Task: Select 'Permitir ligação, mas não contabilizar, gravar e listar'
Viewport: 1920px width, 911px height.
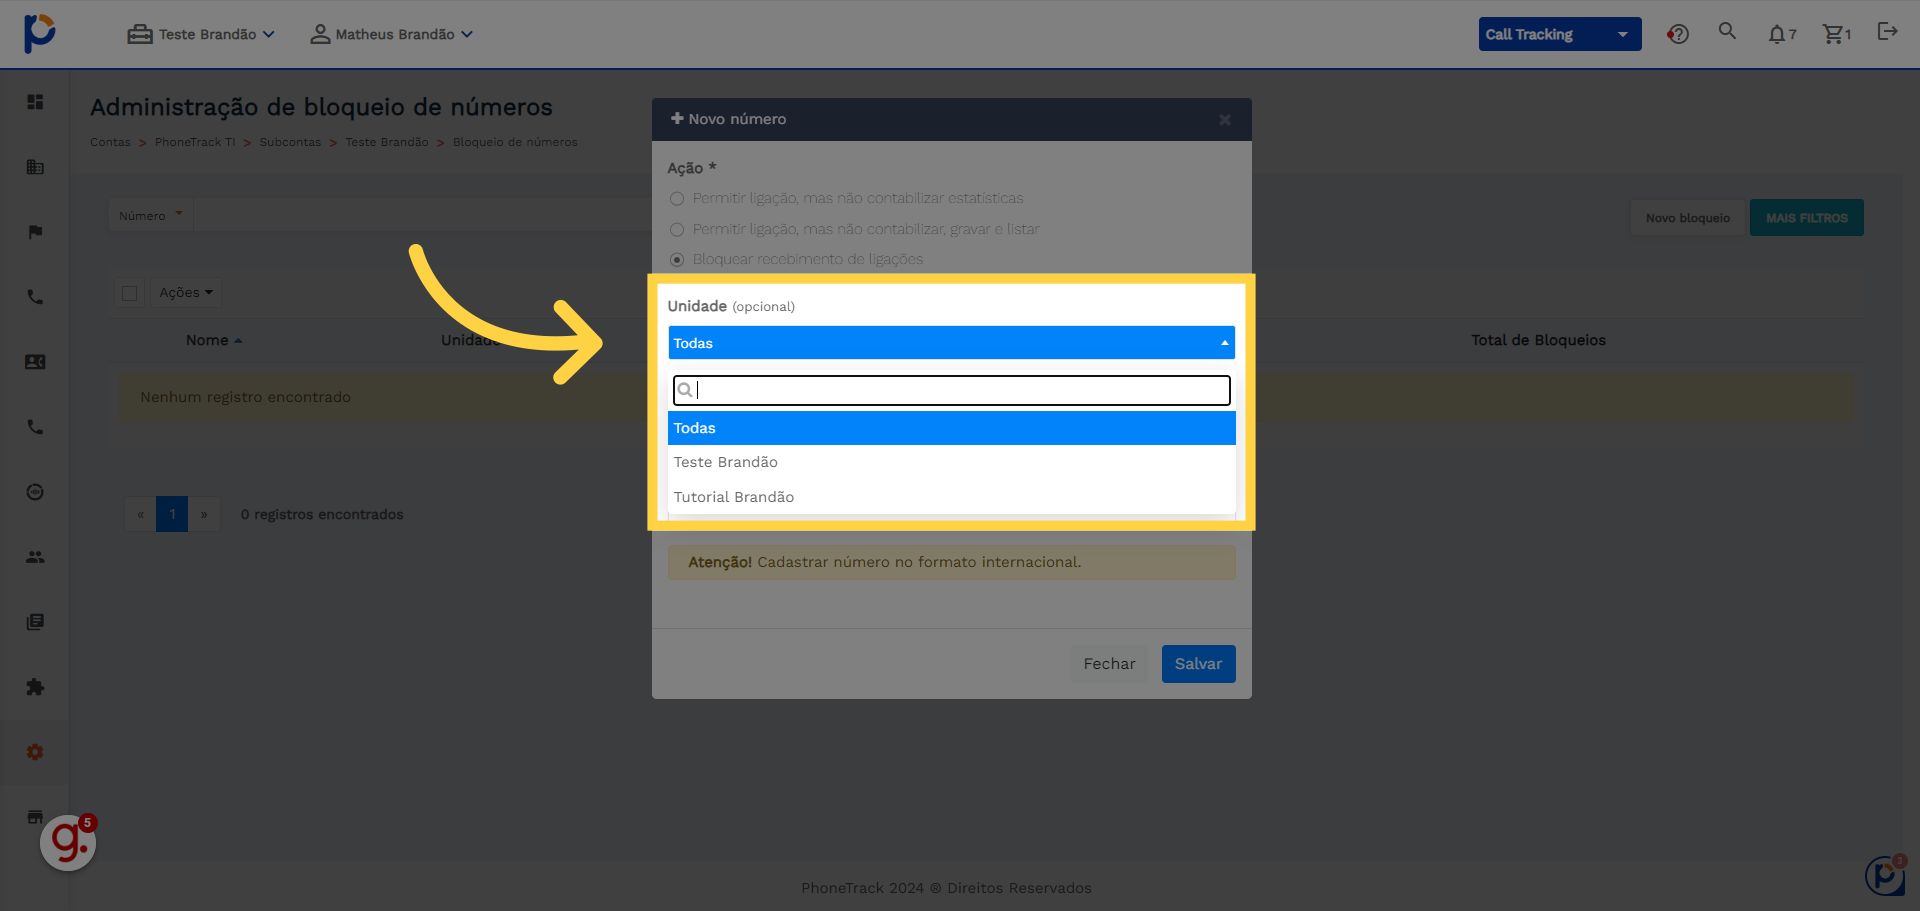Action: click(677, 230)
